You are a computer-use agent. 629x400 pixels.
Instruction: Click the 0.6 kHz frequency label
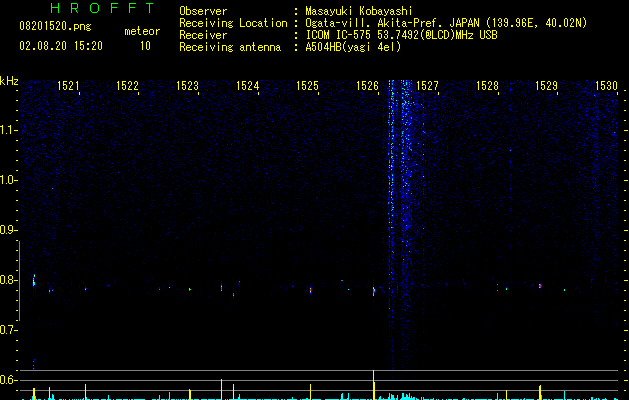[x=9, y=380]
